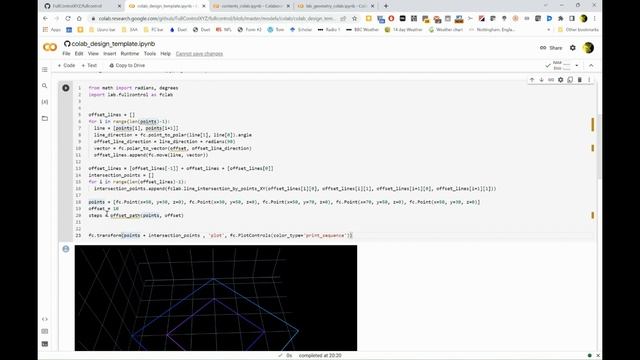Open the Edit menu
This screenshot has width=640, height=360.
79,54
